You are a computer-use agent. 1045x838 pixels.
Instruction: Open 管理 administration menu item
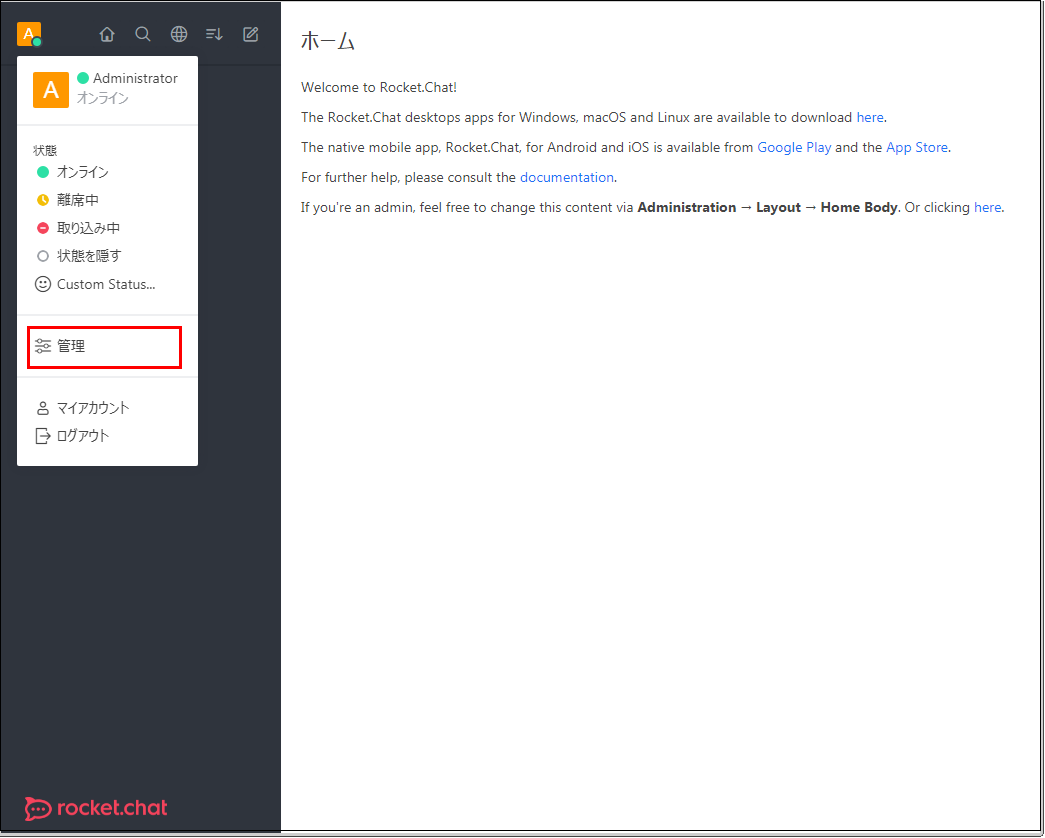105,347
